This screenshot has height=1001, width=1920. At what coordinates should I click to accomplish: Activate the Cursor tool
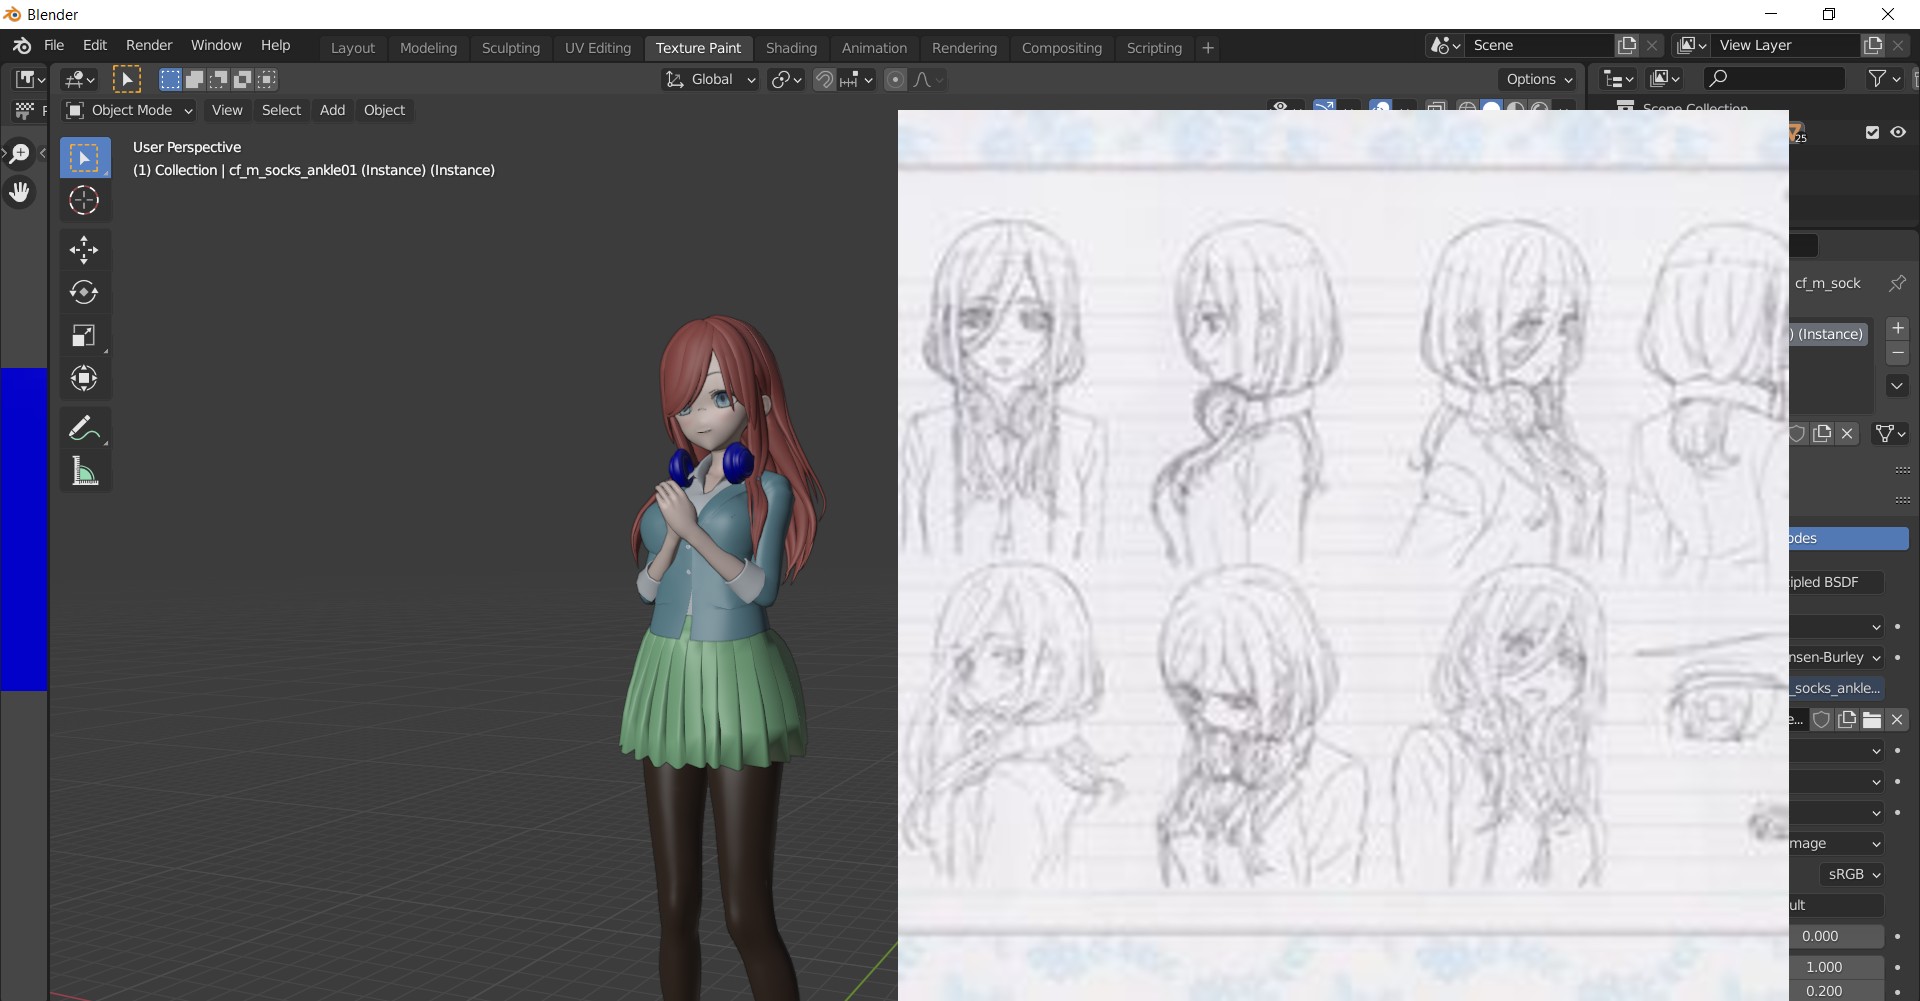[84, 200]
